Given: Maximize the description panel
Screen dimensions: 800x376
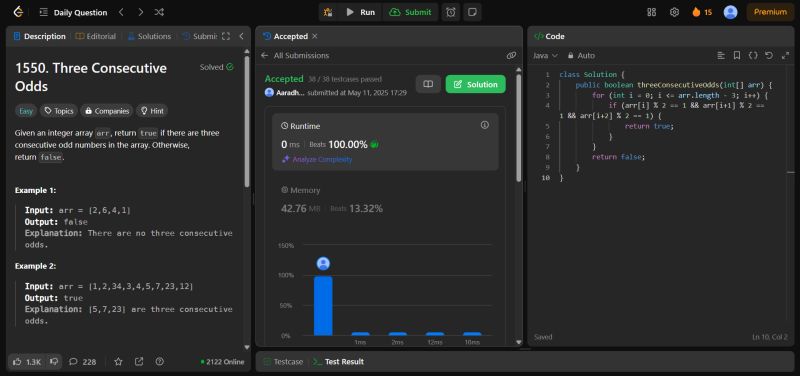Looking at the screenshot, I should (x=226, y=36).
